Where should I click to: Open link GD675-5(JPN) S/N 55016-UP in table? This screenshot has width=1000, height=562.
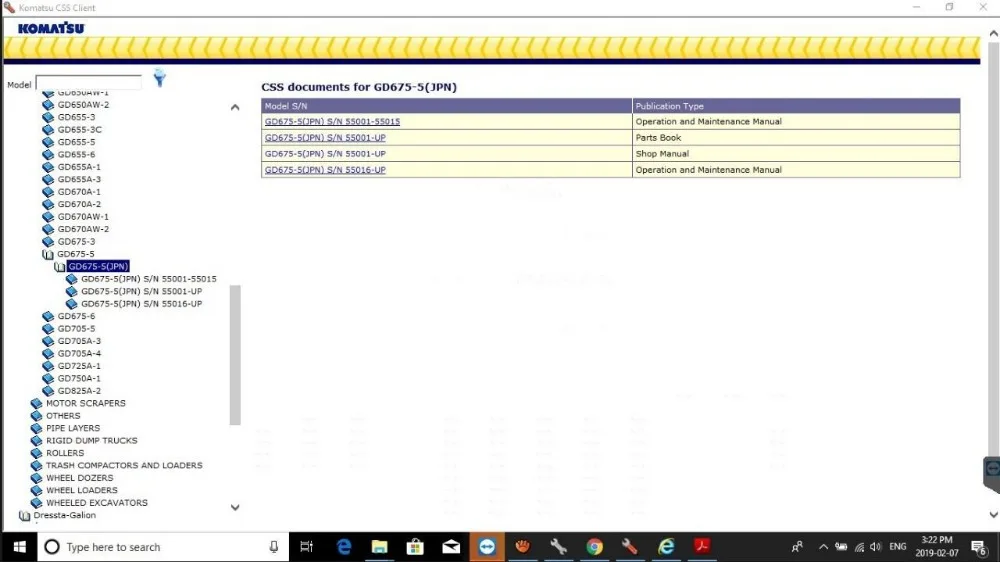[325, 170]
